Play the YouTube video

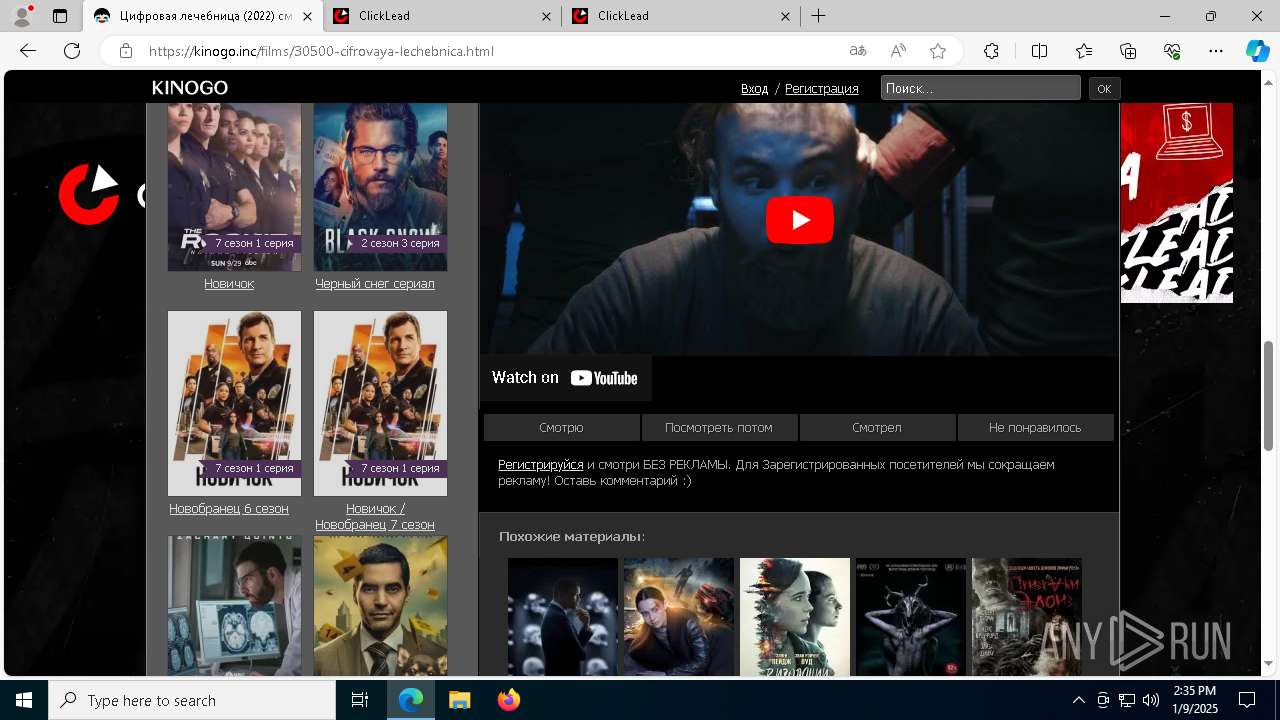point(800,220)
